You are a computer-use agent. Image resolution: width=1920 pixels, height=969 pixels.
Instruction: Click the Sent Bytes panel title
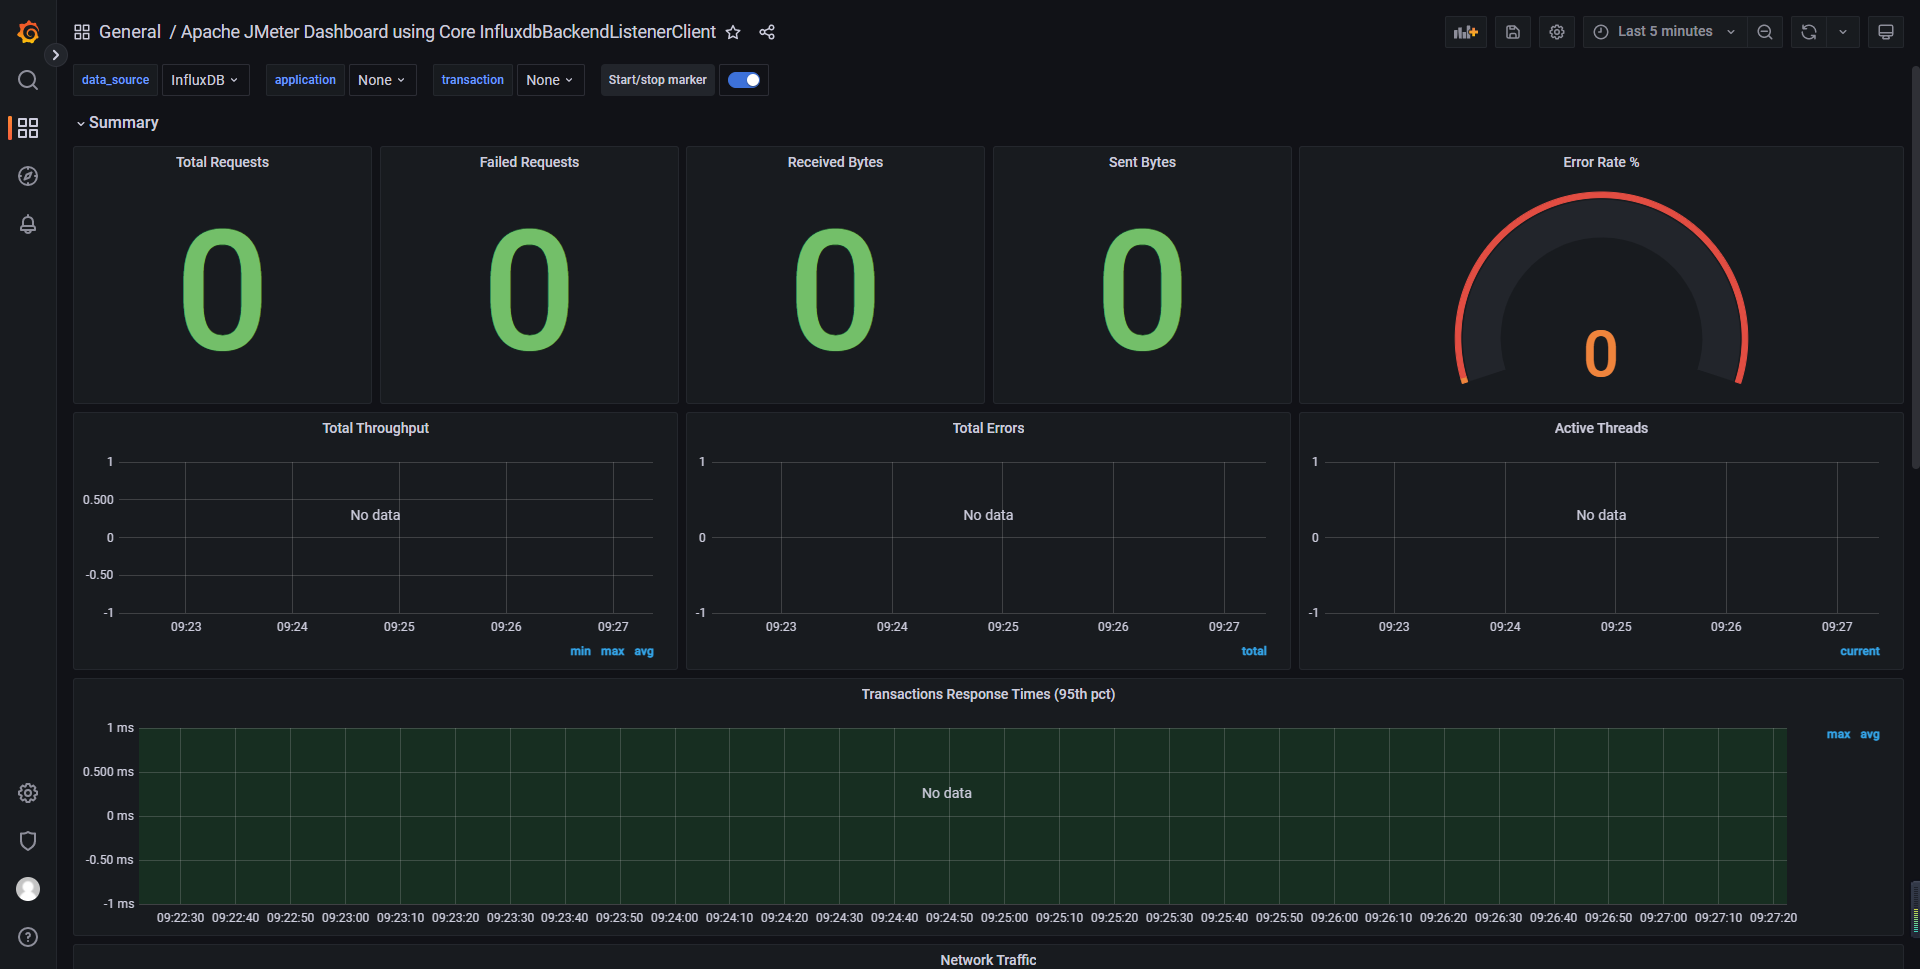tap(1142, 162)
